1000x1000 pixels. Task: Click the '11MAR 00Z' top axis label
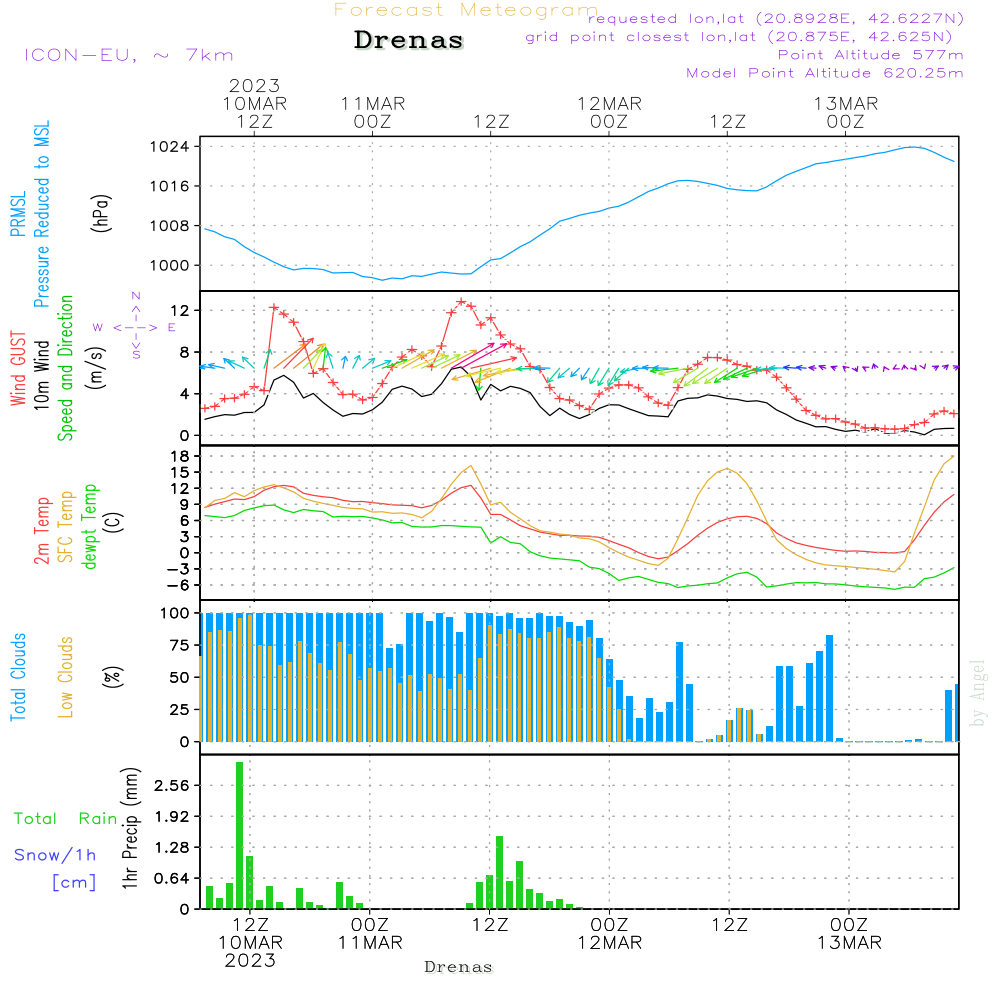pos(372,112)
